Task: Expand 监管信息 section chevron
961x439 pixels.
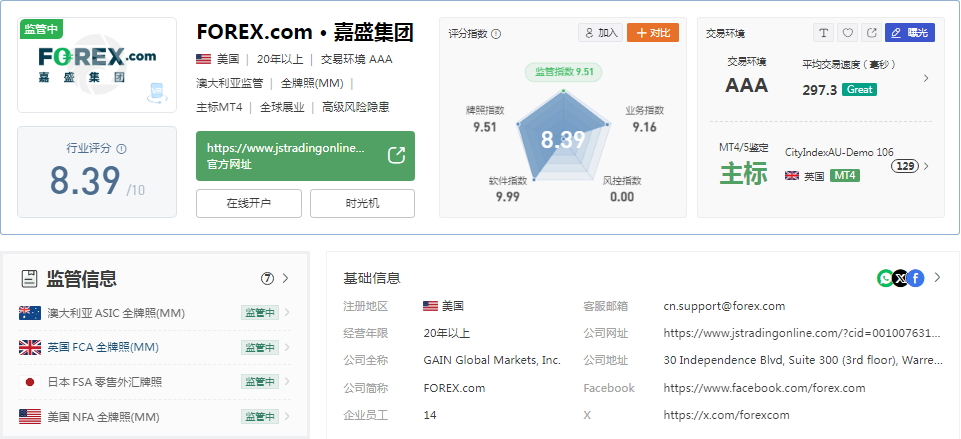Action: tap(285, 278)
